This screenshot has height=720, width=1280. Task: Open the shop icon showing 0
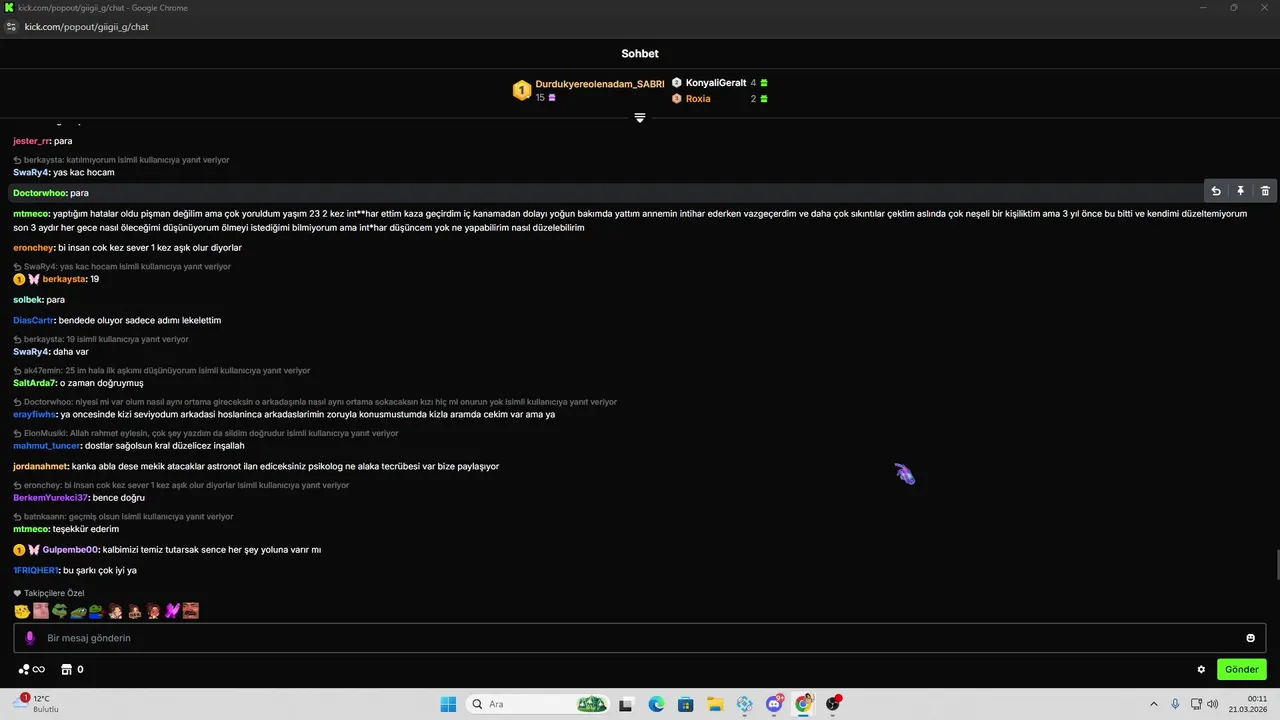pos(73,669)
